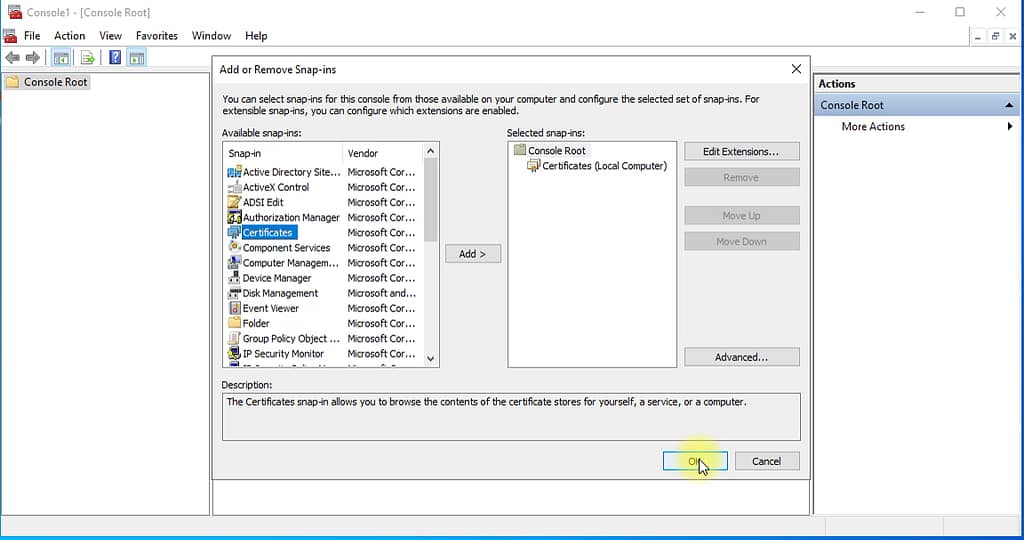Select the Active Directory Sites snap-in icon

[235, 172]
